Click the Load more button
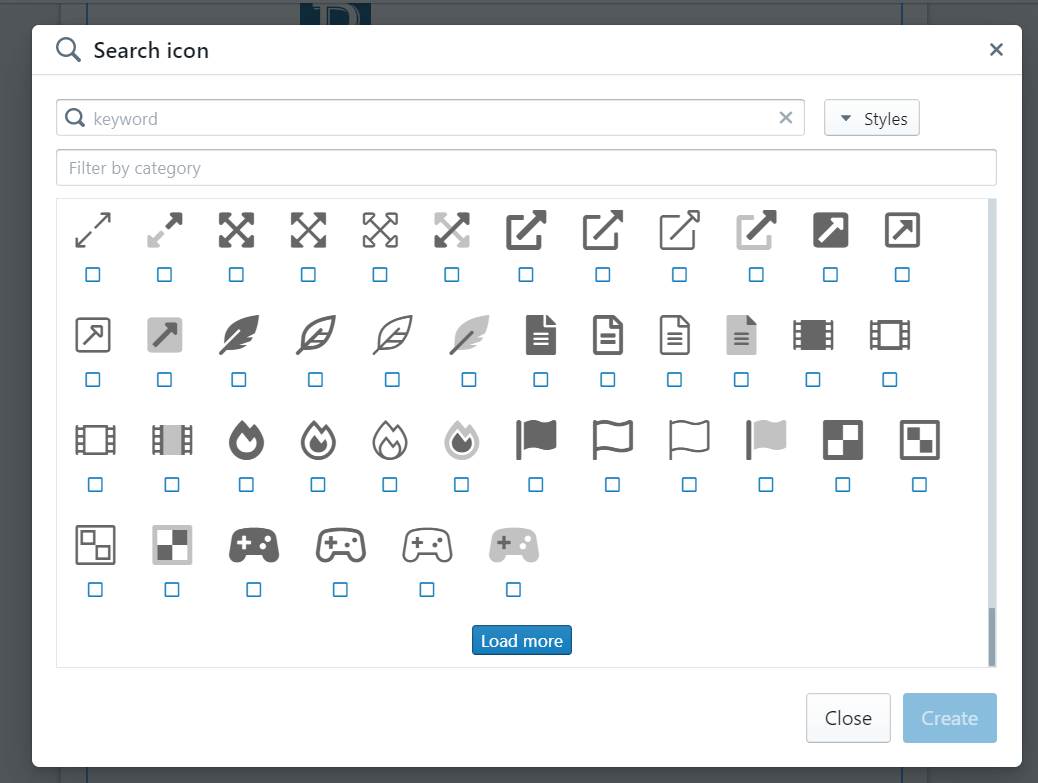 [x=522, y=640]
